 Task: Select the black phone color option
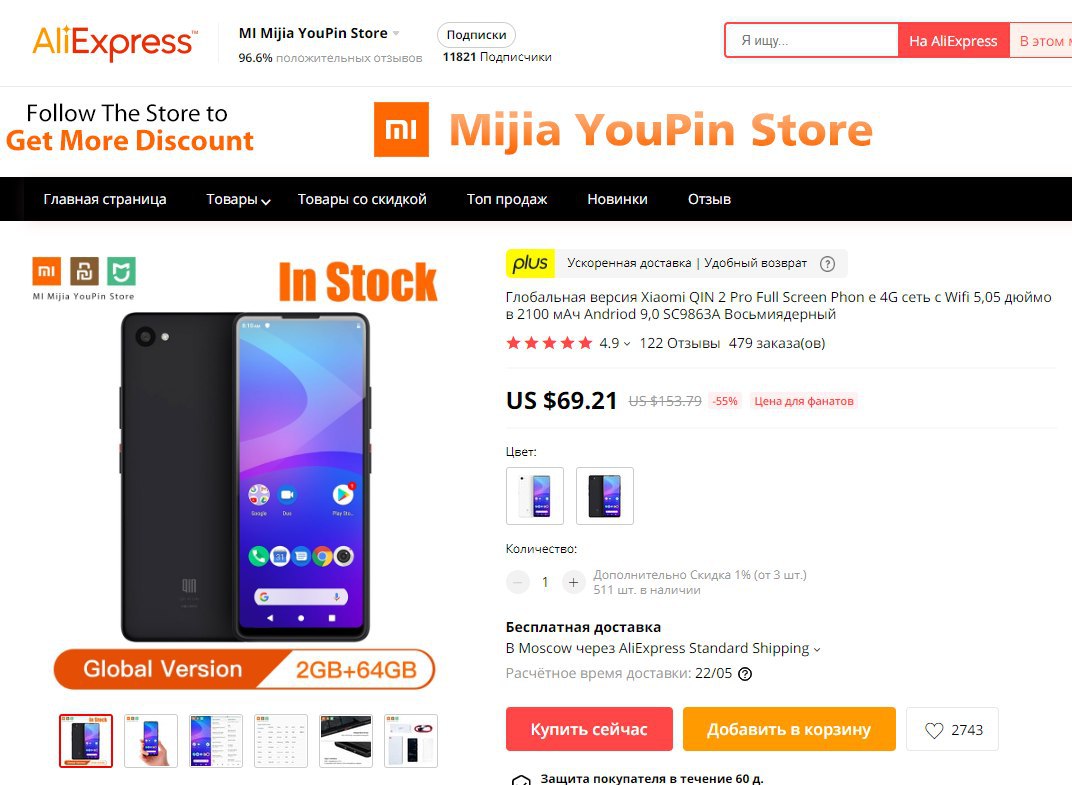click(604, 496)
